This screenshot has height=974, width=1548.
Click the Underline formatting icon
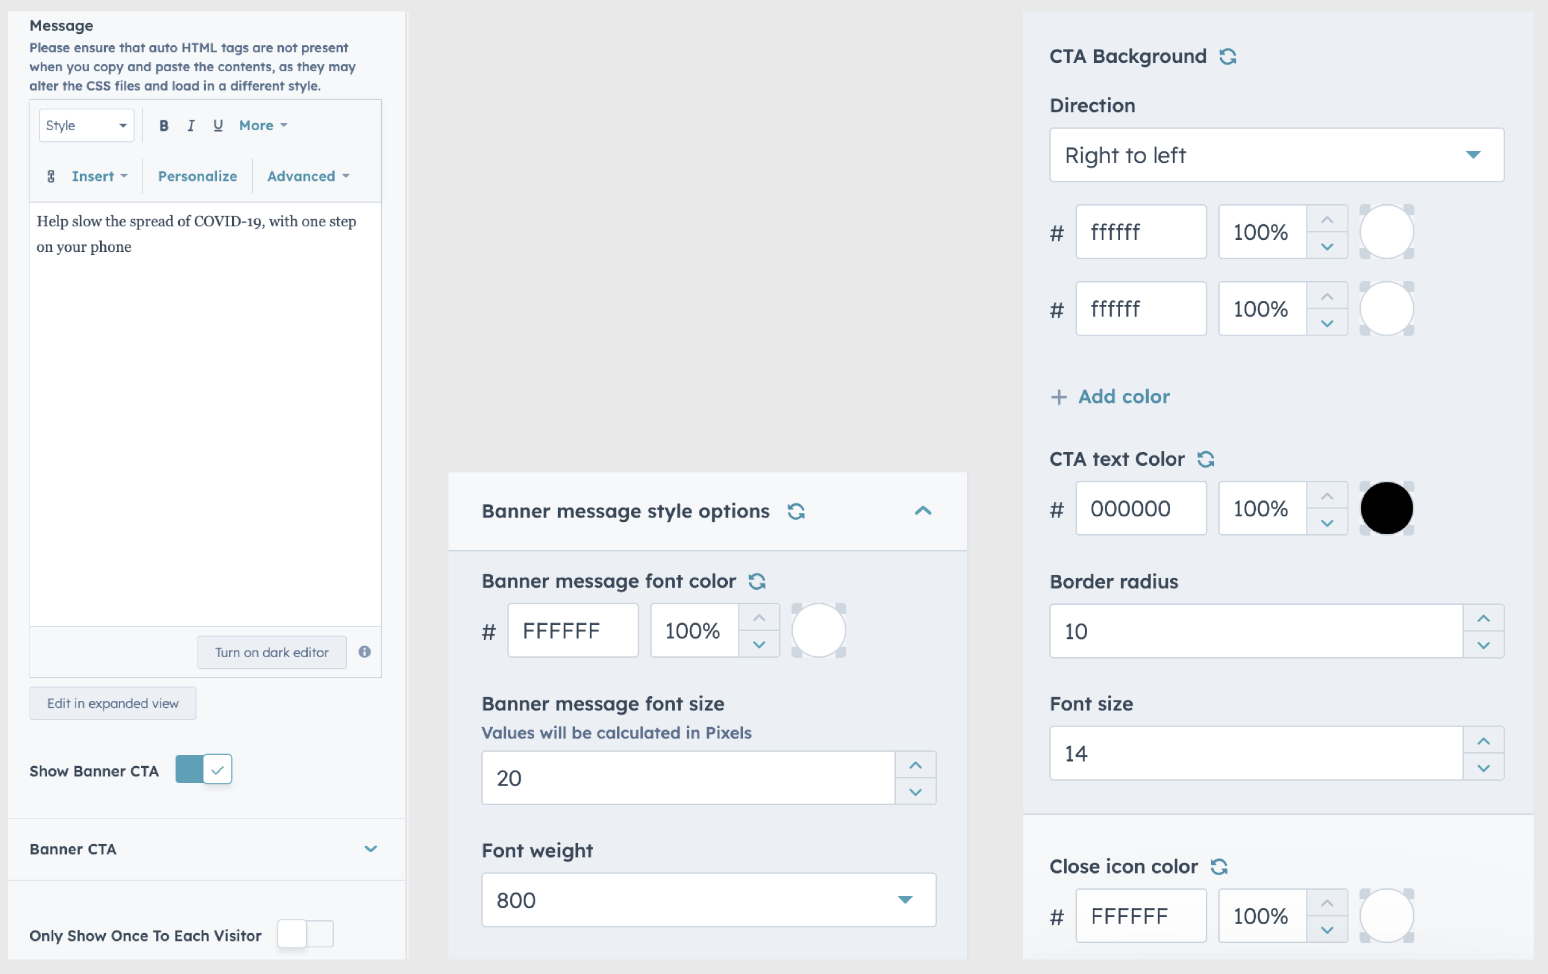click(218, 126)
